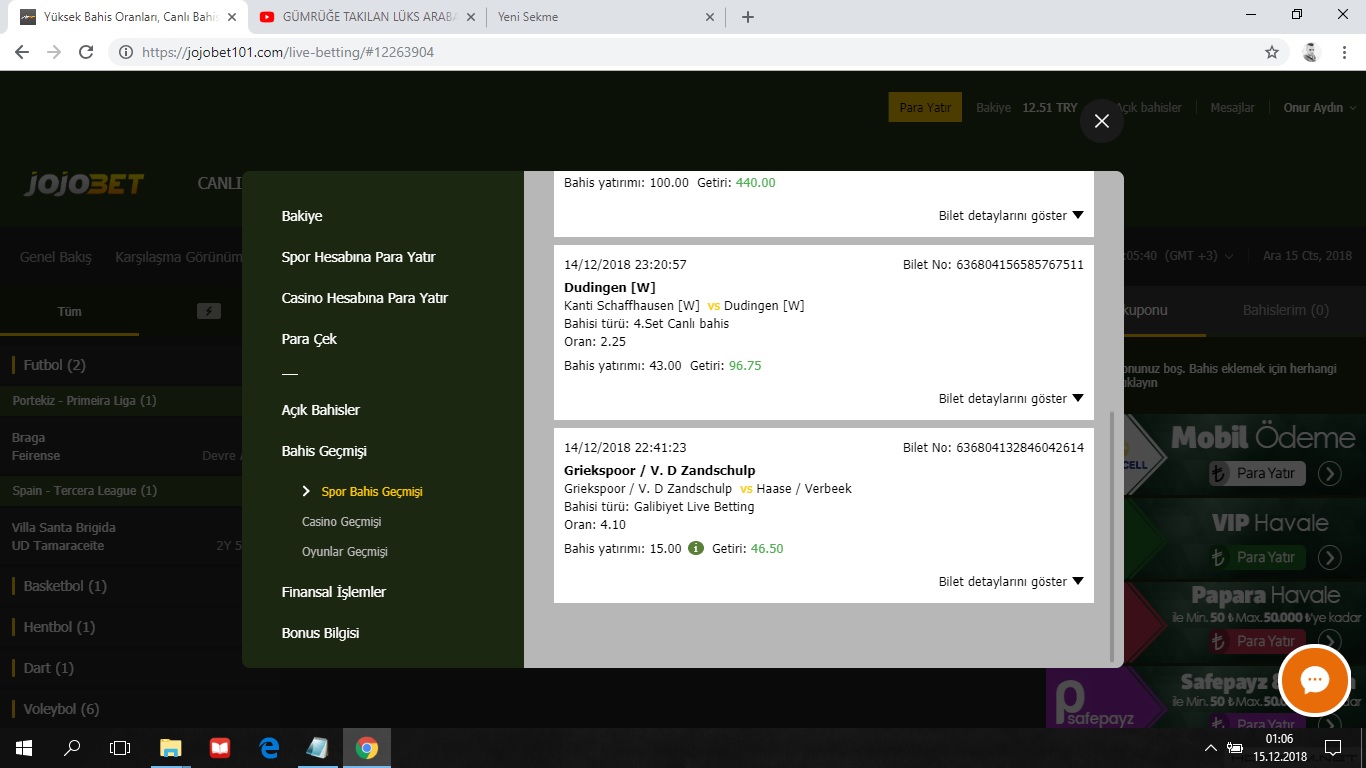Select Casino Hesabına Para Yatır
Viewport: 1366px width, 768px height.
point(365,298)
